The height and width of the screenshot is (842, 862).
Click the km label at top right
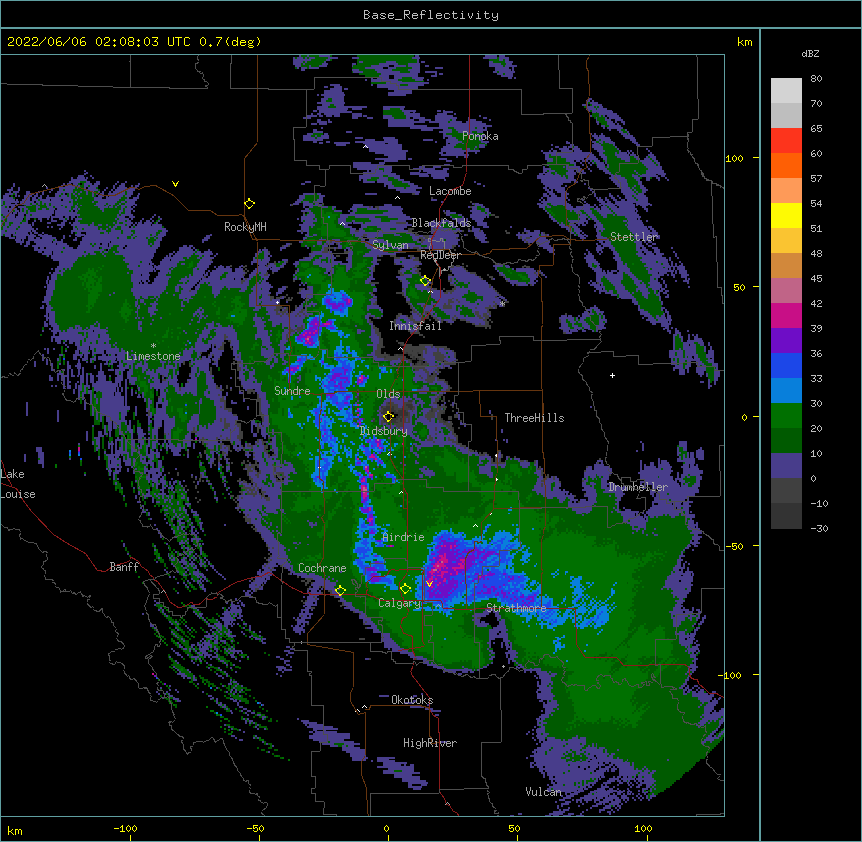tap(744, 42)
